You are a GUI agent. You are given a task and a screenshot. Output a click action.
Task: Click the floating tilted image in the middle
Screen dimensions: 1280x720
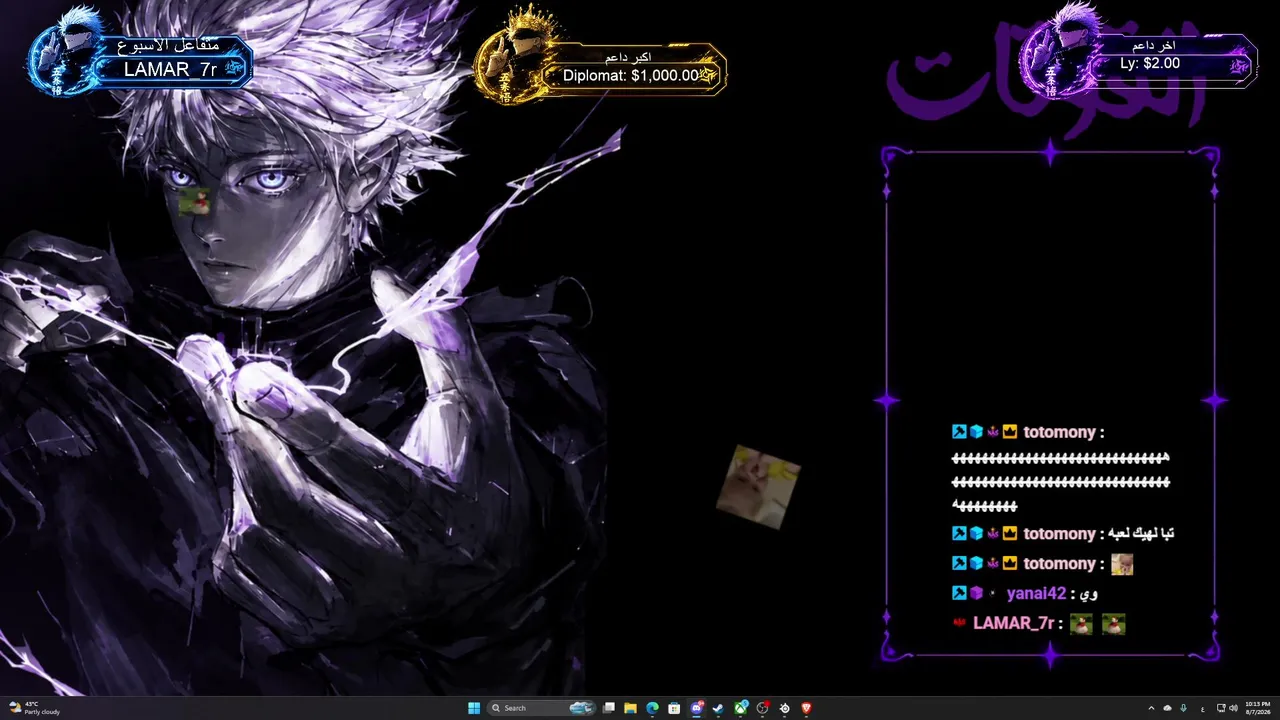click(x=758, y=487)
